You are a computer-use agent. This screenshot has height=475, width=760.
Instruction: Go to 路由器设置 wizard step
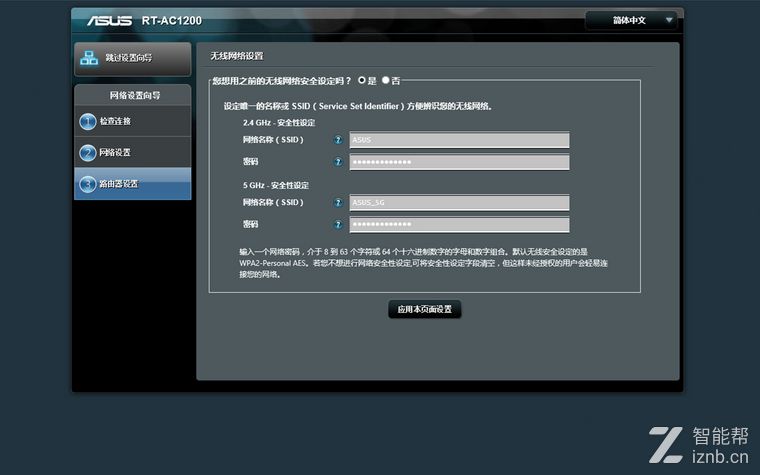133,184
